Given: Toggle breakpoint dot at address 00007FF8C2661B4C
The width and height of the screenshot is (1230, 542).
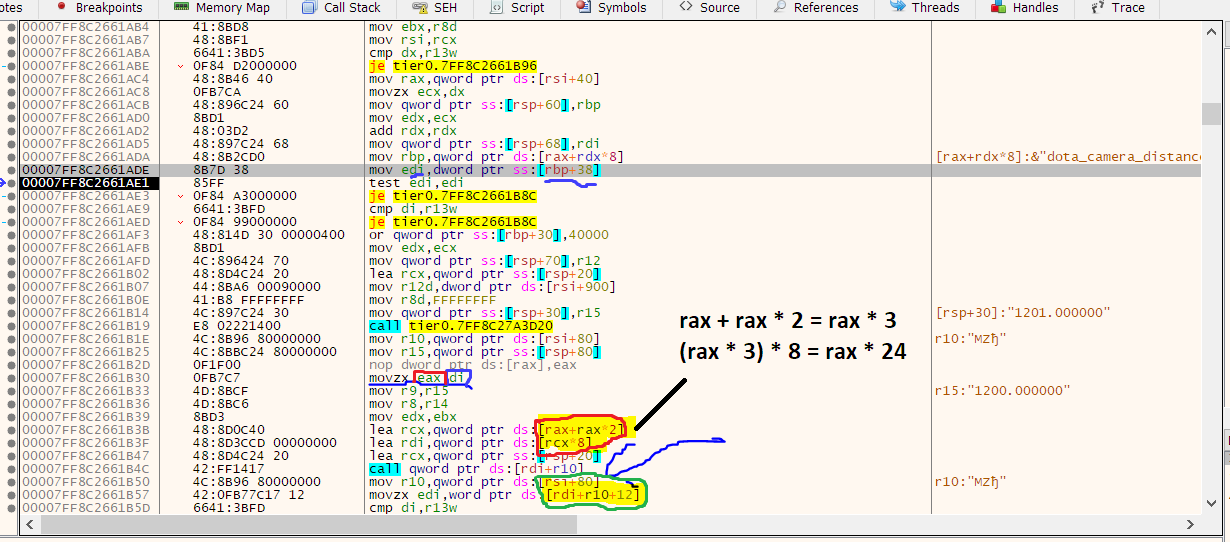Looking at the screenshot, I should [x=12, y=469].
